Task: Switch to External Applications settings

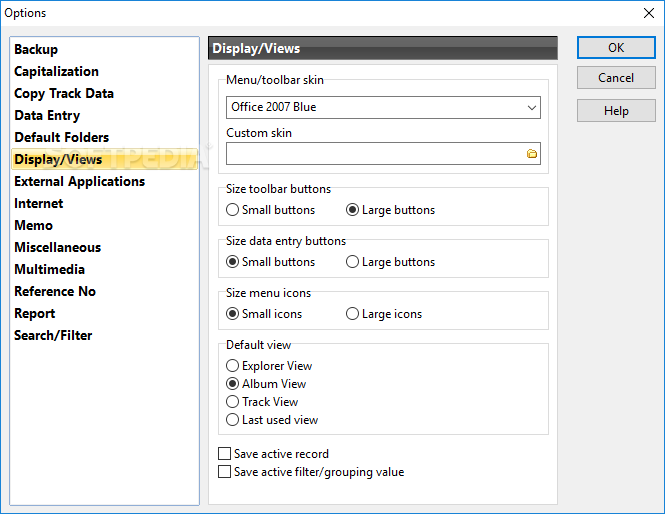Action: [79, 182]
